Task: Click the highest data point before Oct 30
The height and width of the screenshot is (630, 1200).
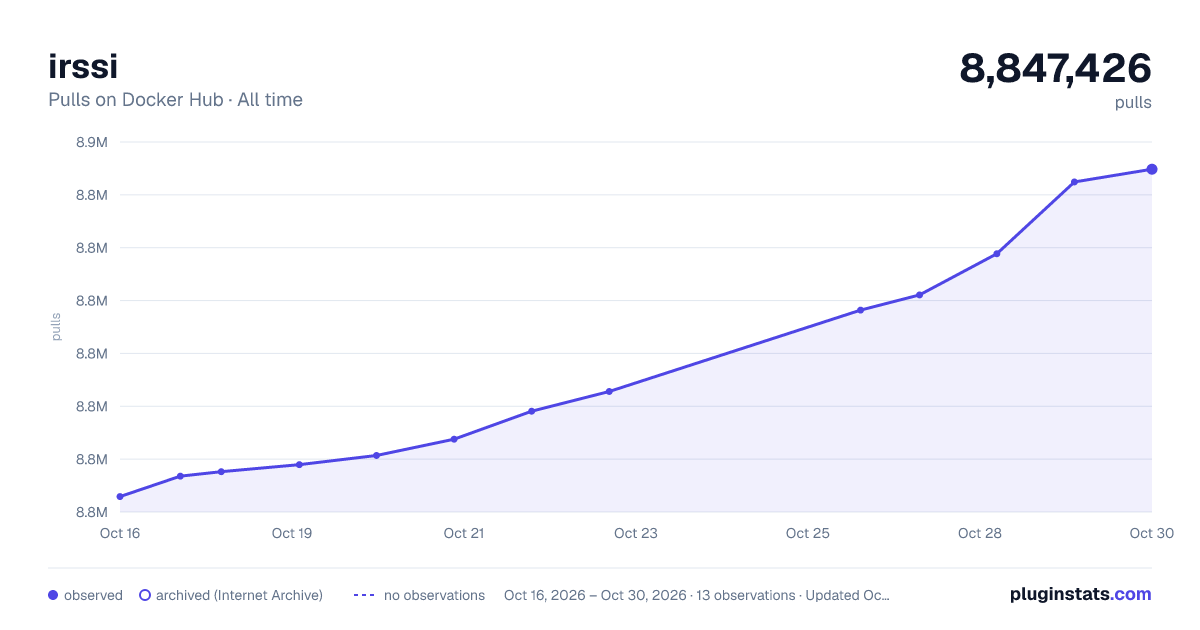Action: (x=1074, y=182)
